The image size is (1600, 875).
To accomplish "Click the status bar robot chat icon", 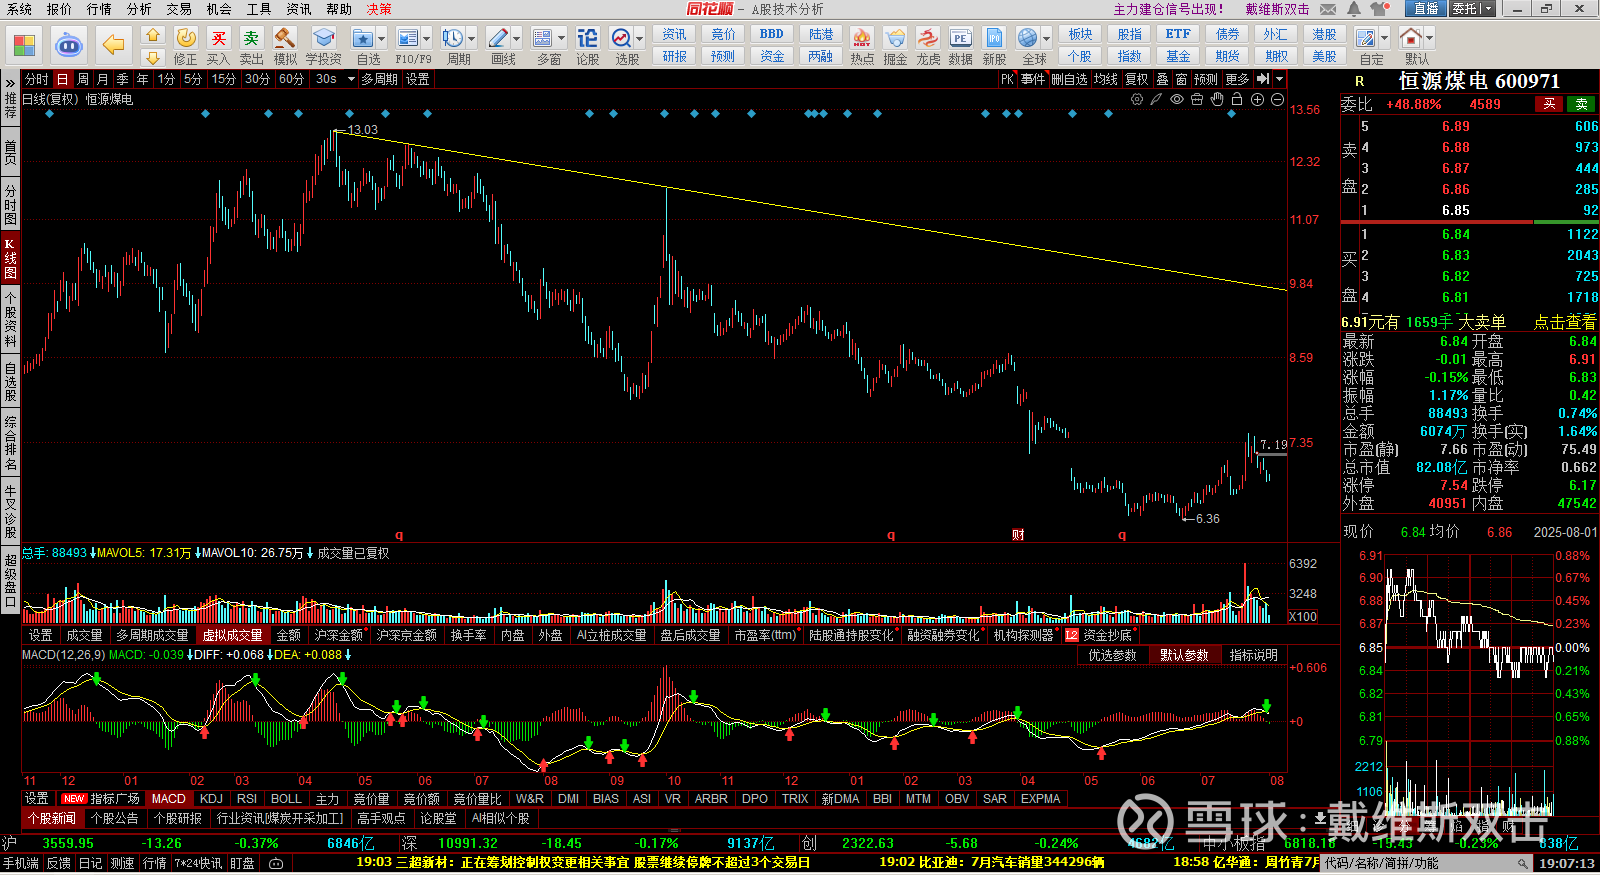I will tap(276, 863).
